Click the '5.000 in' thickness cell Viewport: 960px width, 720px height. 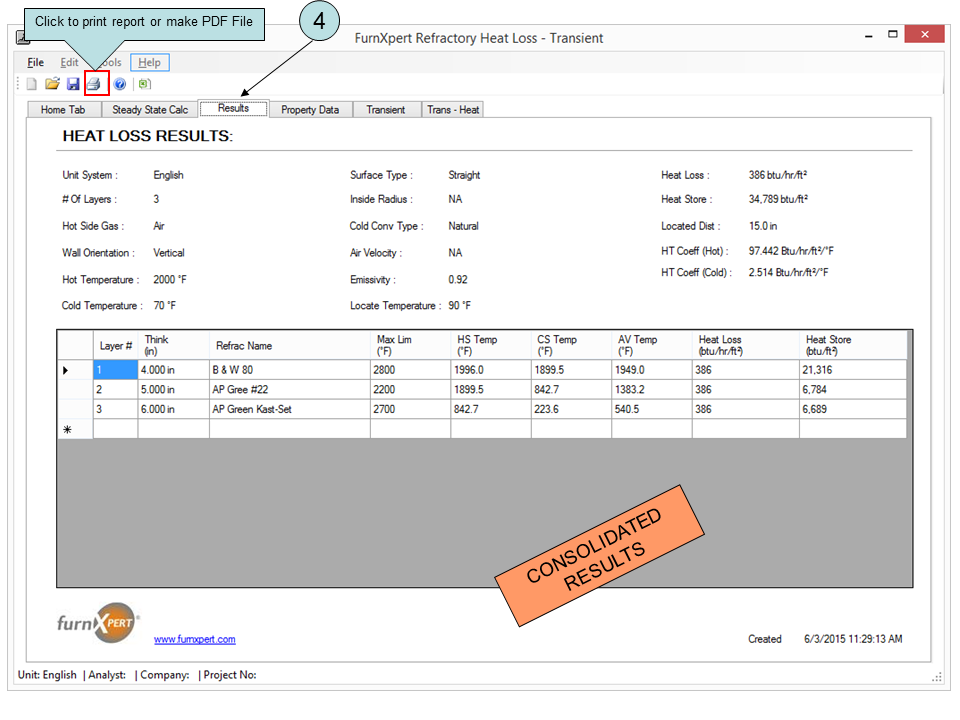click(174, 389)
